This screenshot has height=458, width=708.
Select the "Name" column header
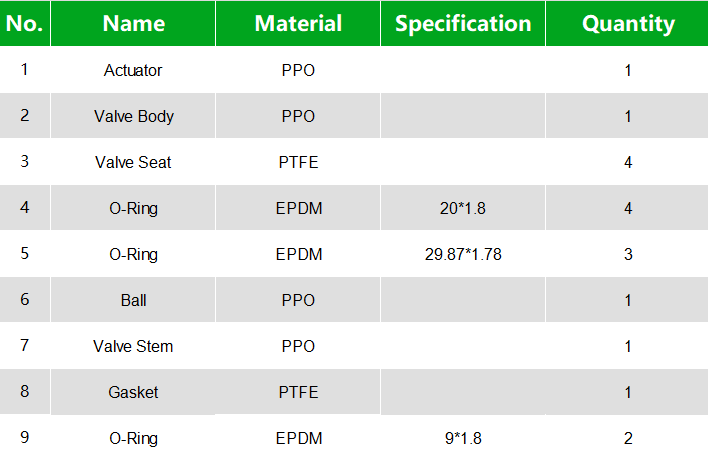click(133, 24)
